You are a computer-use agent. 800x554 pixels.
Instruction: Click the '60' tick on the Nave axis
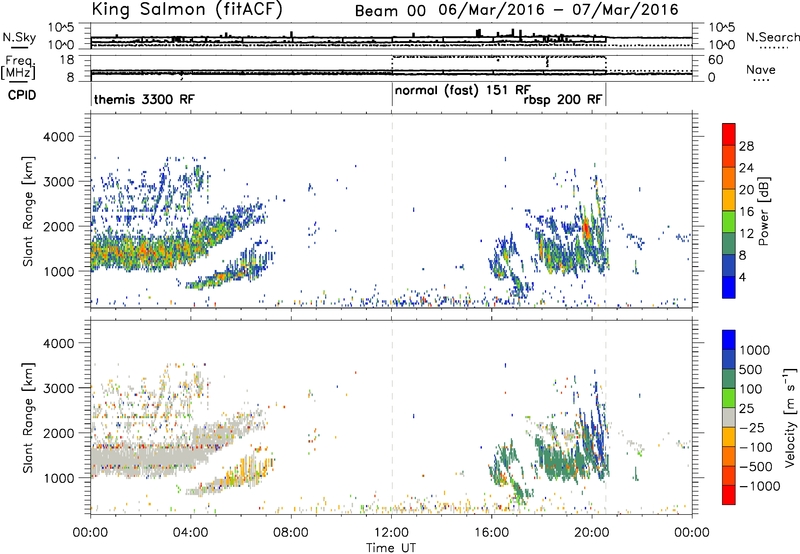(716, 60)
